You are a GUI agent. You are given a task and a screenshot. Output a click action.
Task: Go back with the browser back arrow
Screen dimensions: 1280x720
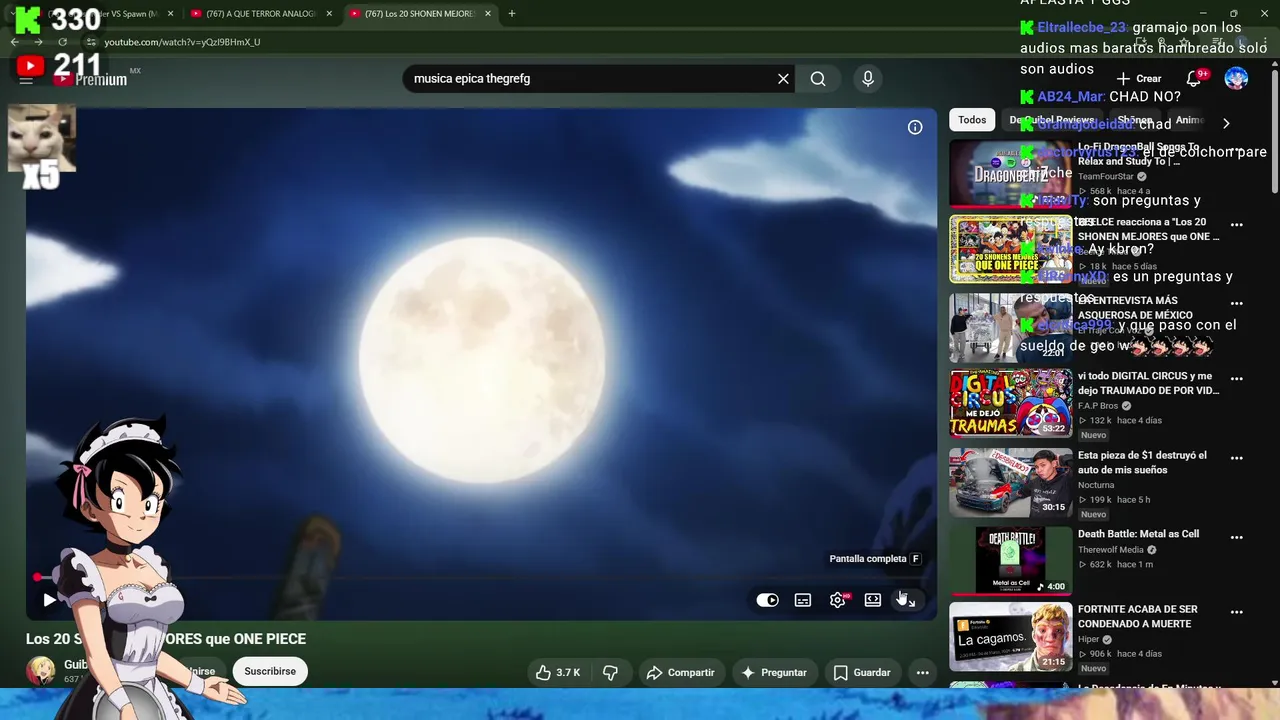pyautogui.click(x=15, y=42)
